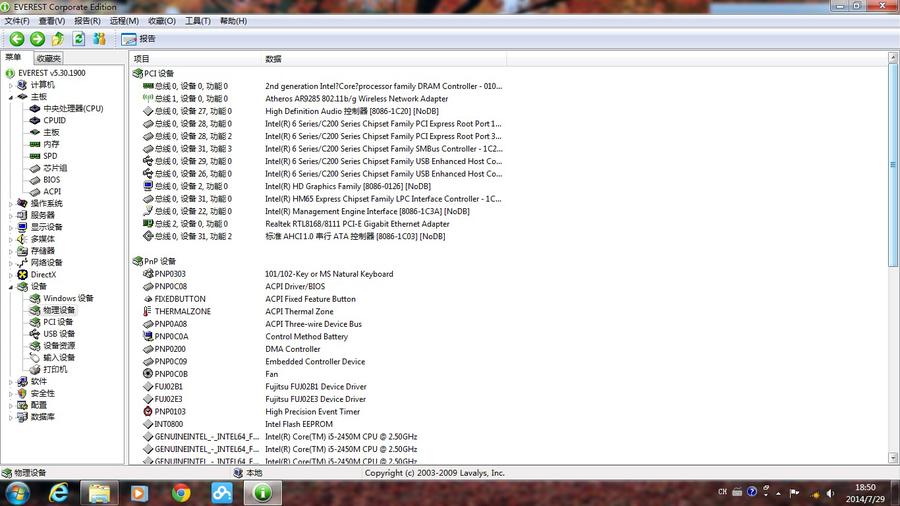Select 芯片组 in the tree
Screen dimensions: 900x506
(55, 168)
